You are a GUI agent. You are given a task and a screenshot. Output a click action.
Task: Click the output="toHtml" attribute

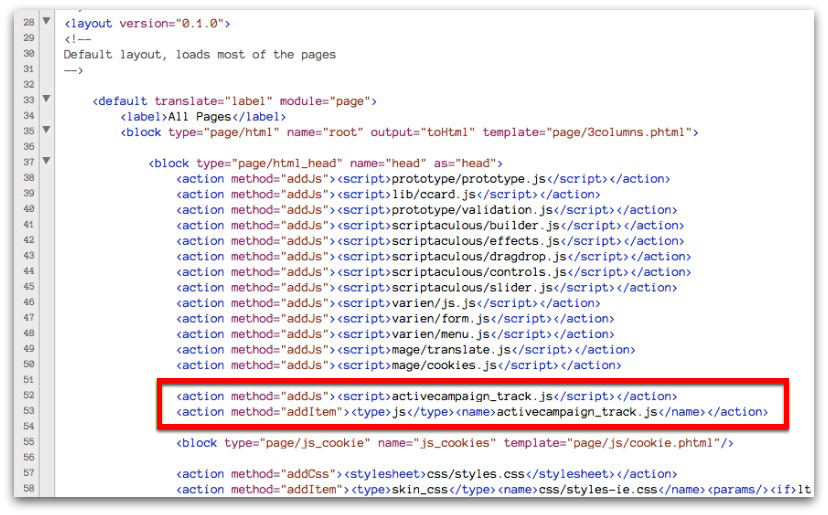tap(422, 132)
